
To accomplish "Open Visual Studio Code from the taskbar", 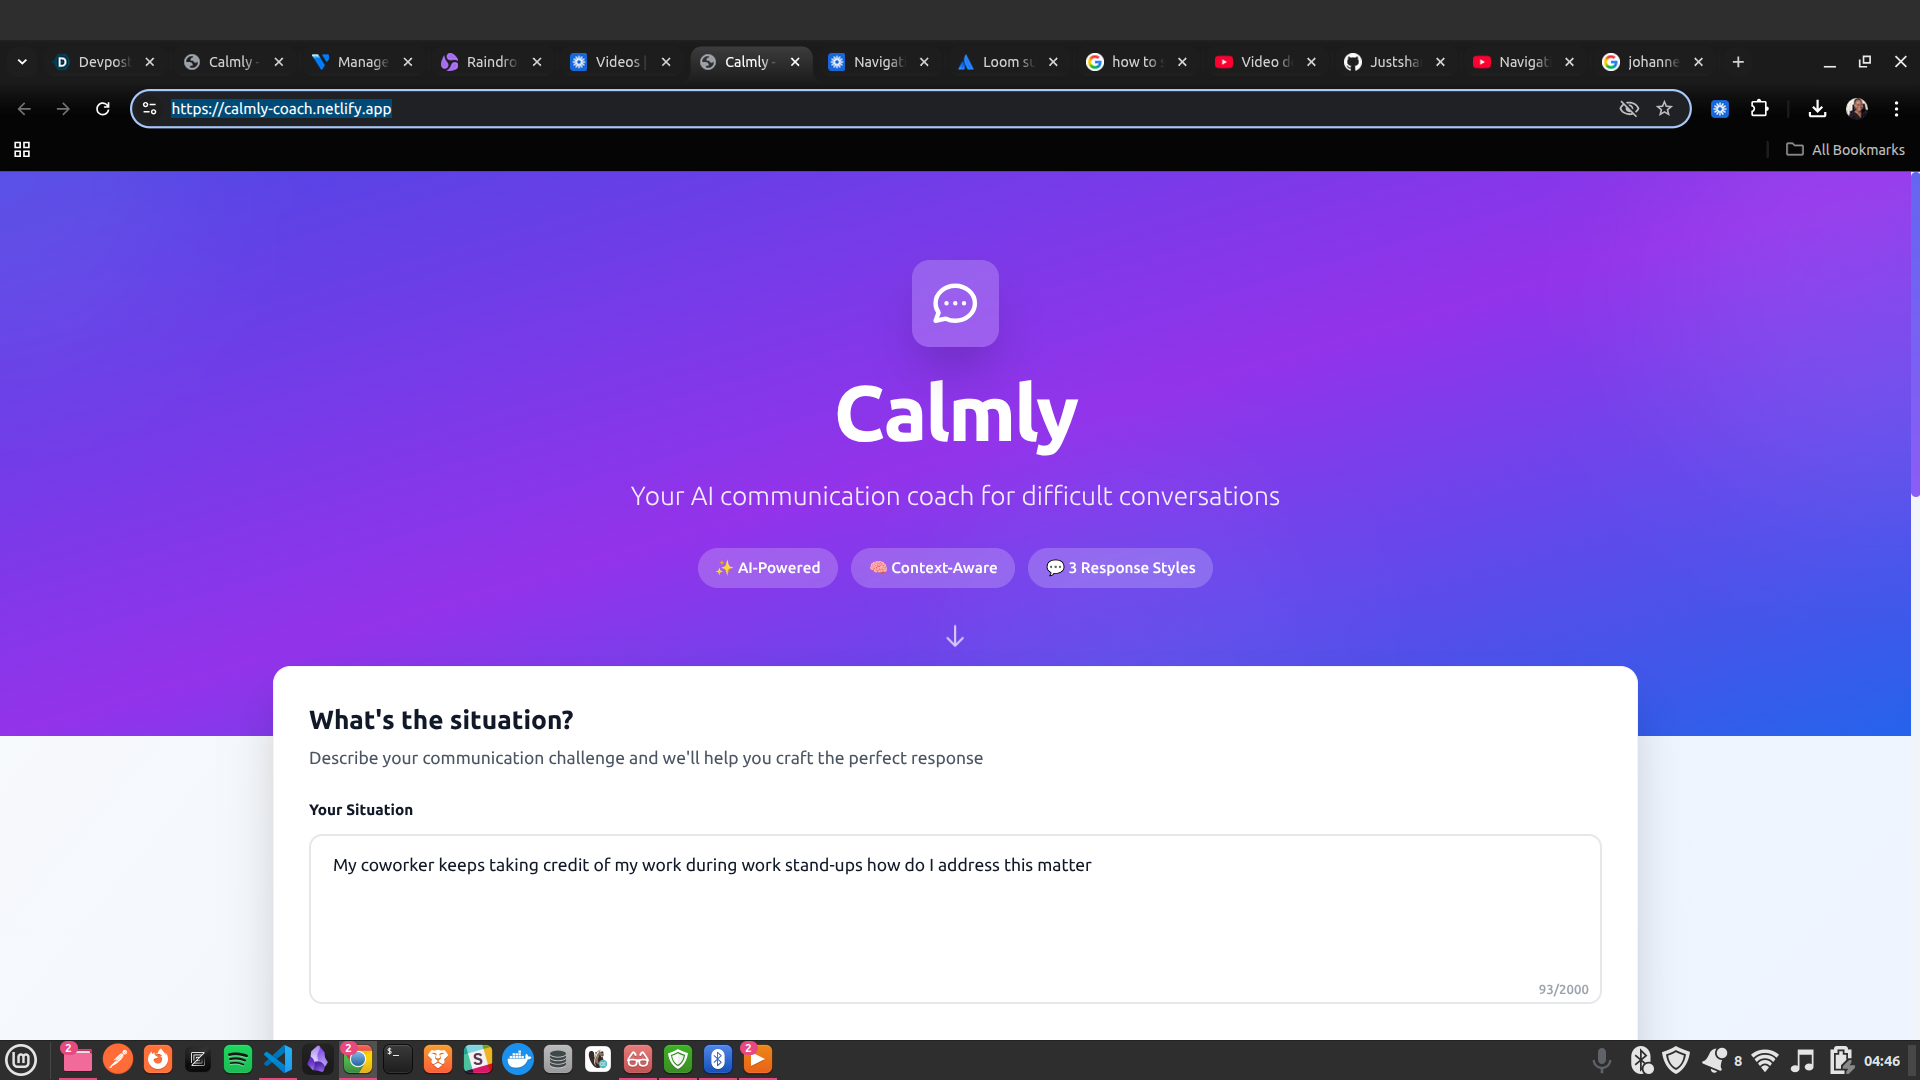I will [278, 1059].
